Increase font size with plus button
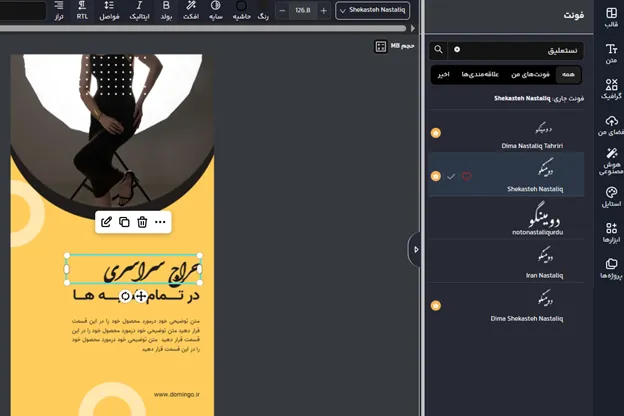 click(323, 10)
